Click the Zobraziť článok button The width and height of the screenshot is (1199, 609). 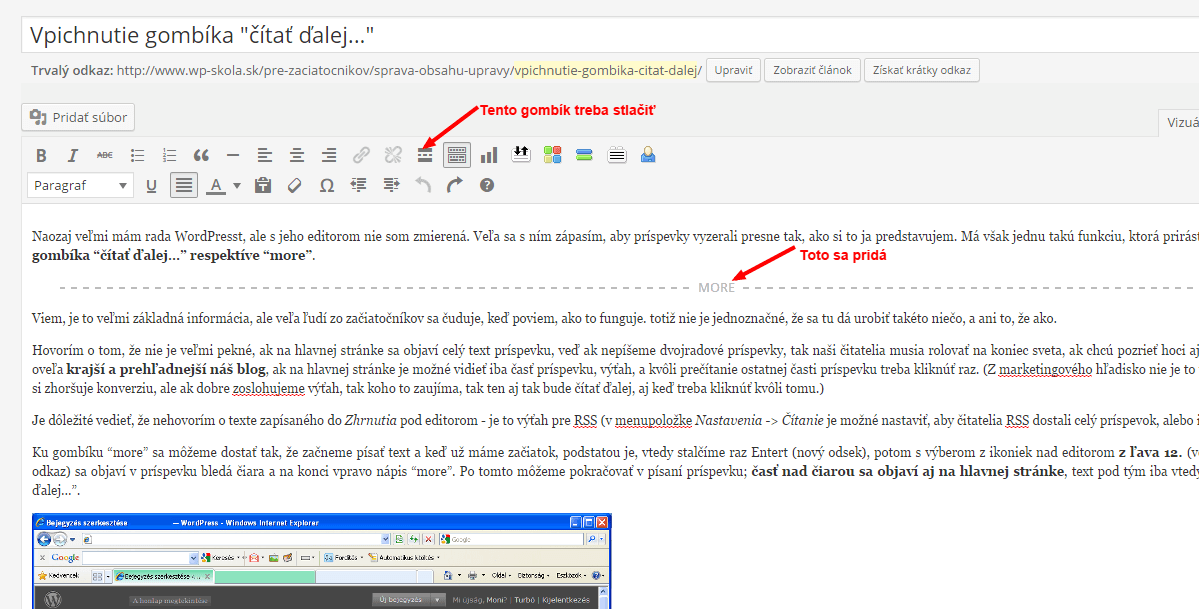click(x=812, y=70)
